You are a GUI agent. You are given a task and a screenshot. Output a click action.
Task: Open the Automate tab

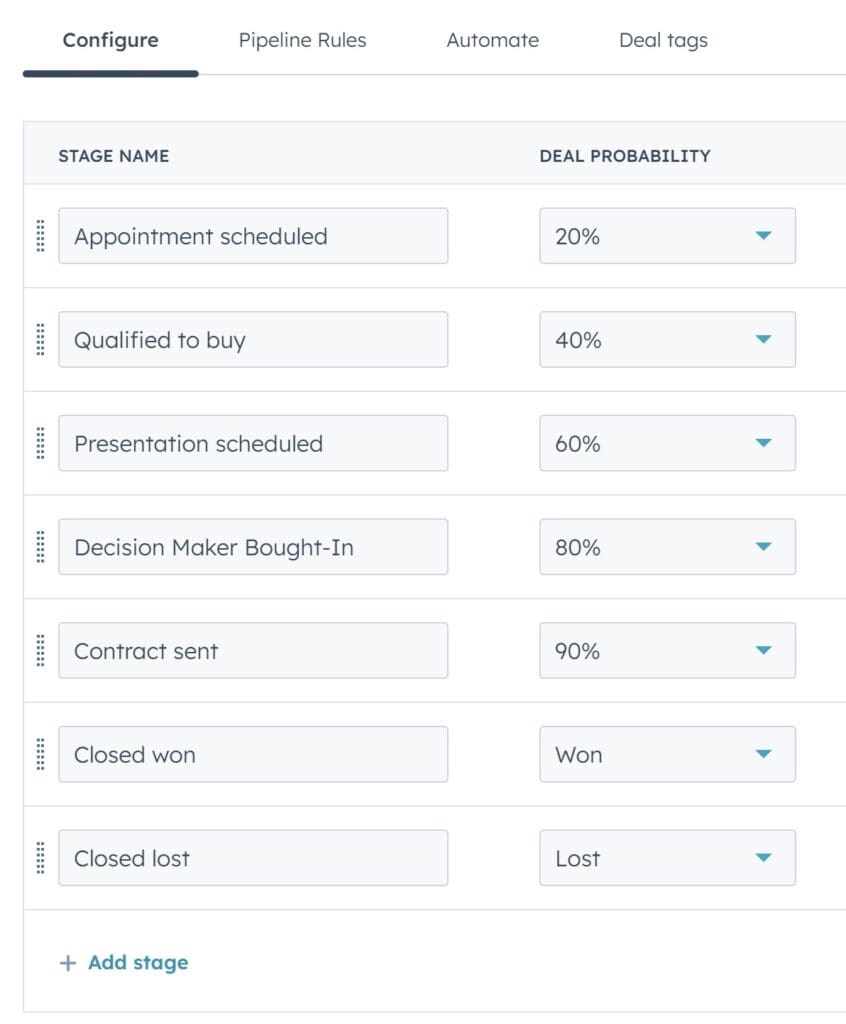click(x=492, y=40)
